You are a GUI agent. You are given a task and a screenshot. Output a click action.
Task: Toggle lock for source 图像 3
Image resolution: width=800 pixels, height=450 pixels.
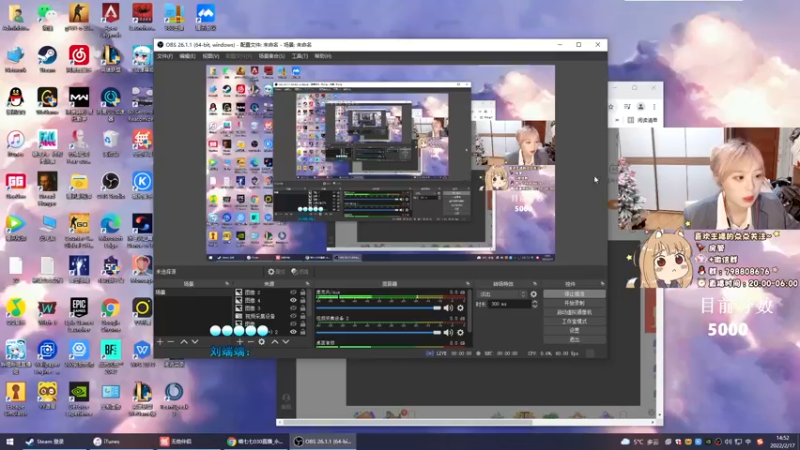point(303,308)
